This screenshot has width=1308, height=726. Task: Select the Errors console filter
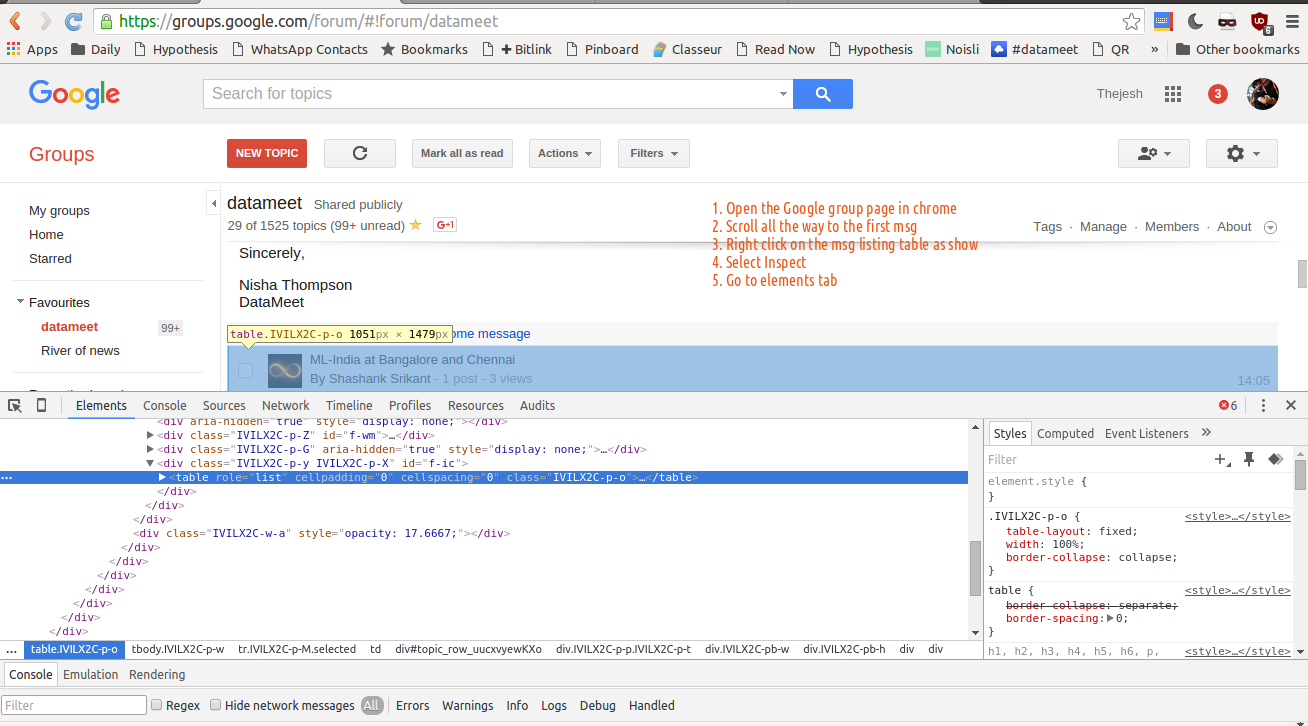413,705
